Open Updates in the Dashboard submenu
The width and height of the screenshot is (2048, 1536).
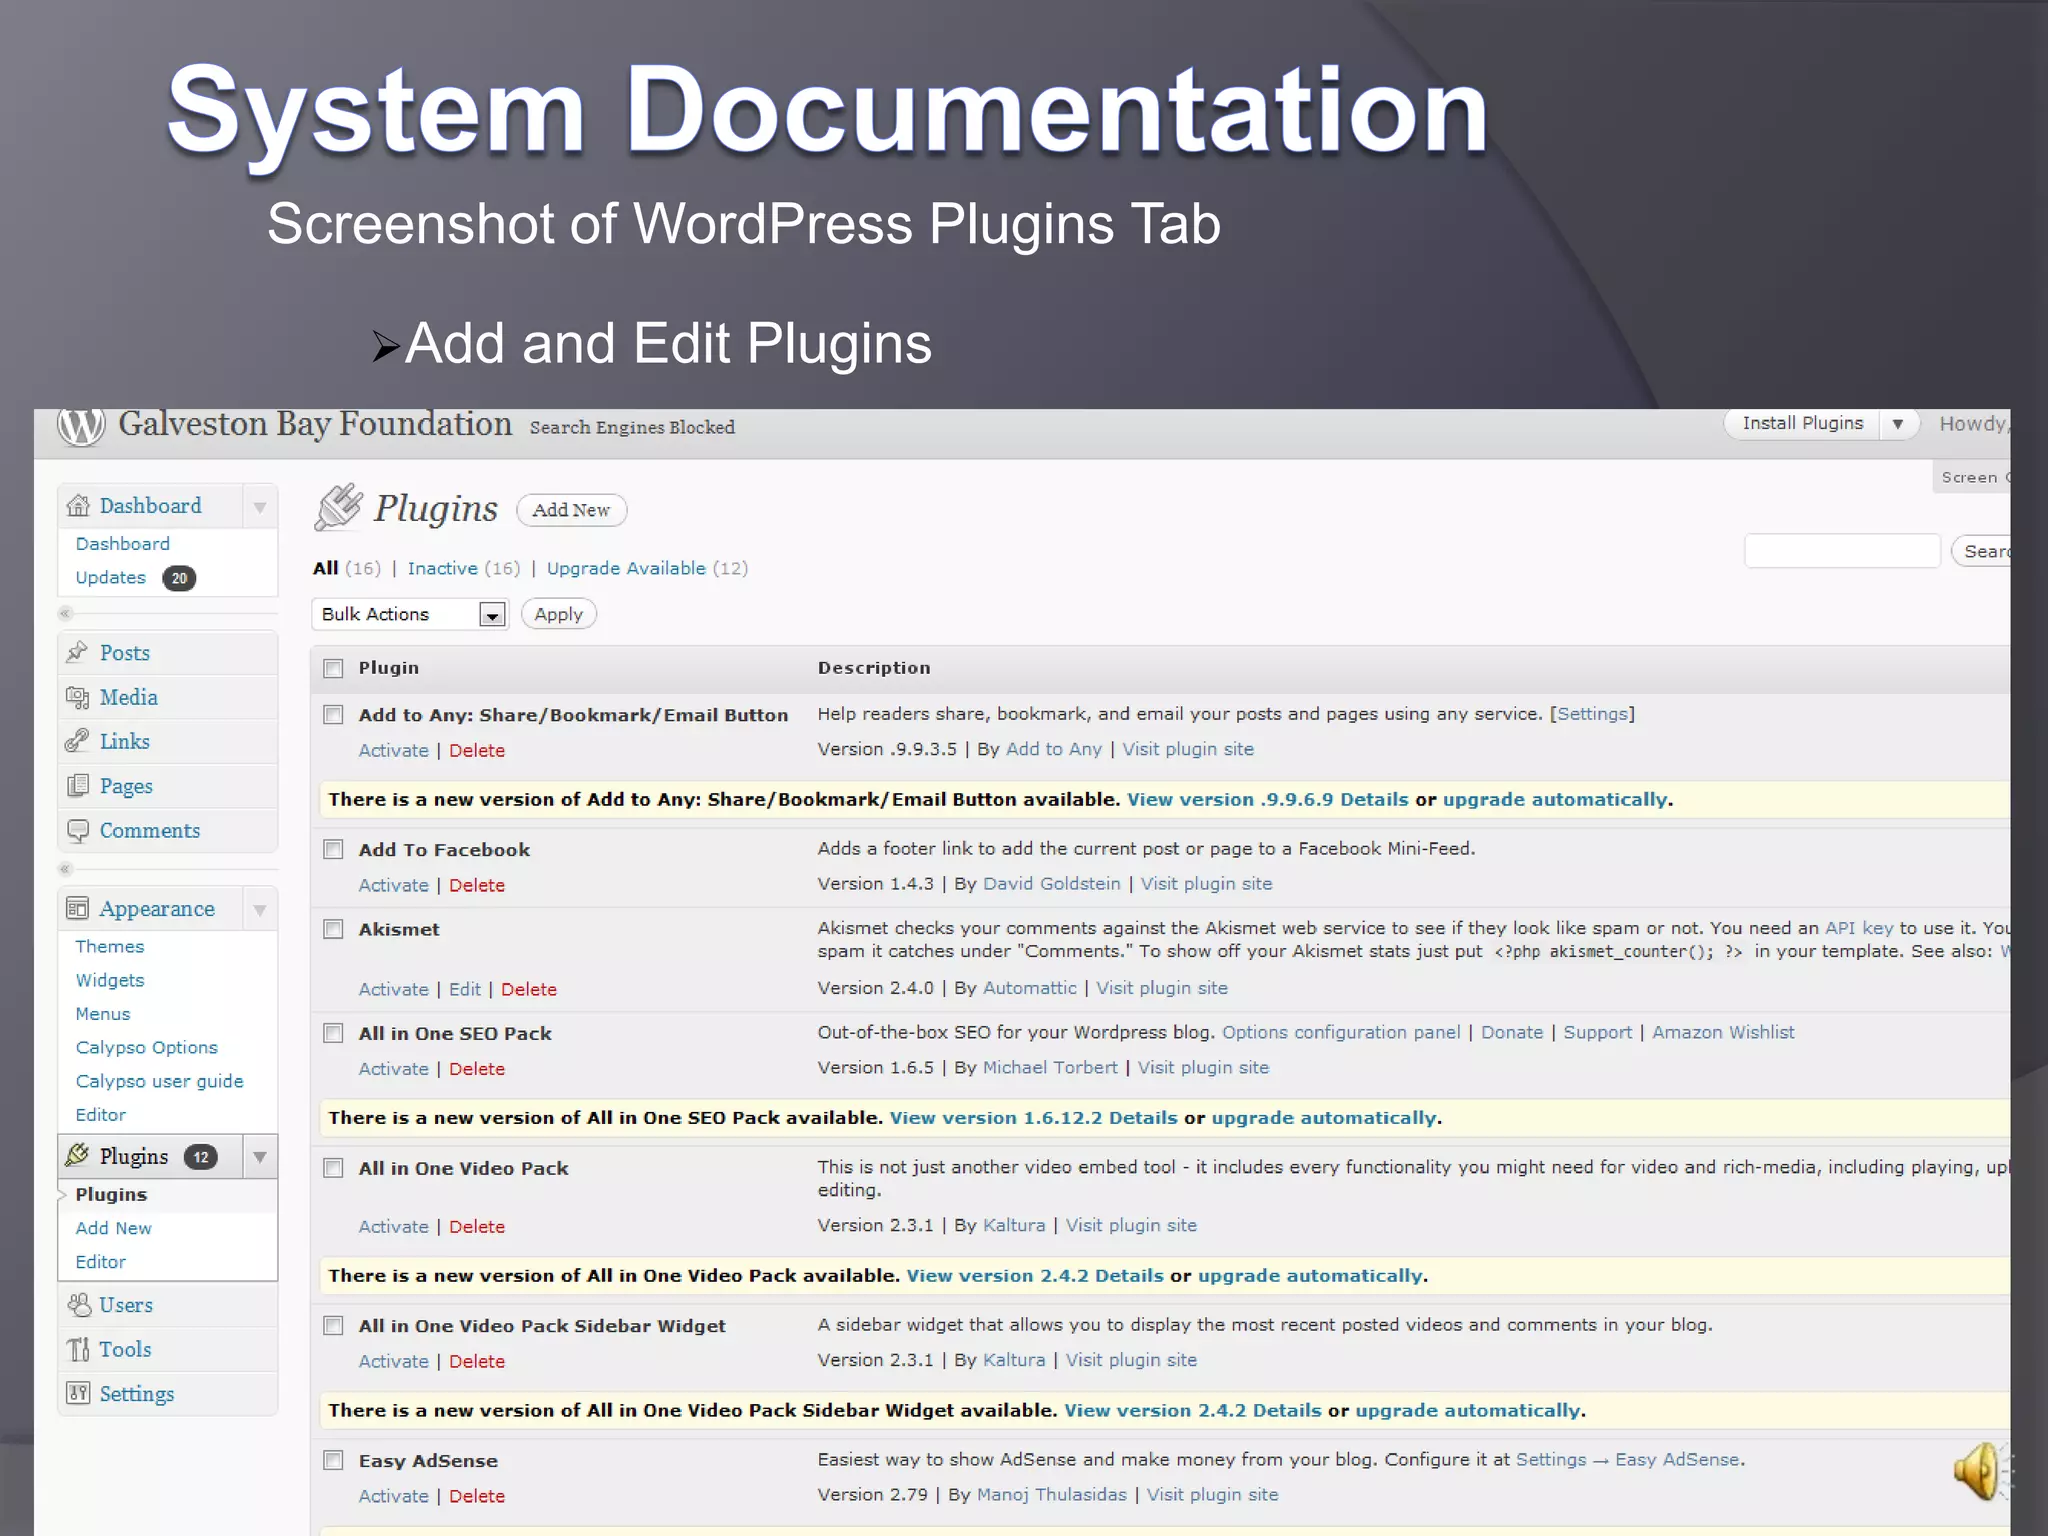111,578
